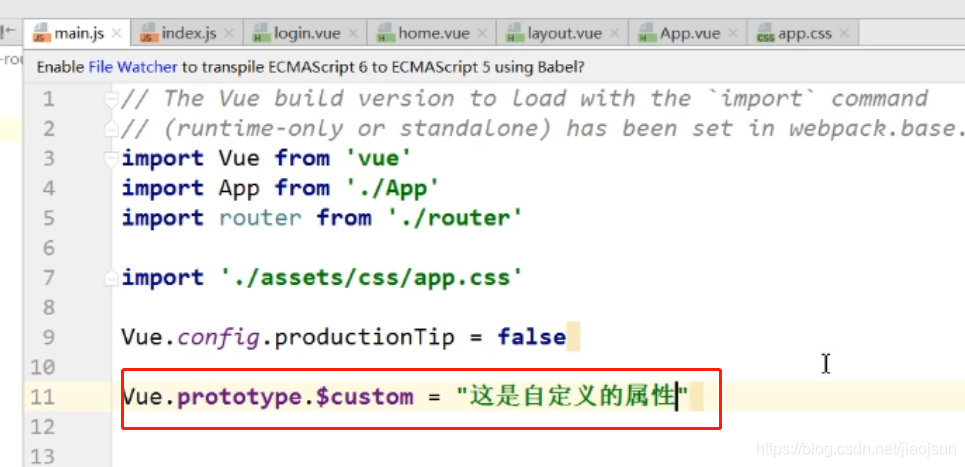Place cursor on 'vue' string in line 3
Image resolution: width=965 pixels, height=467 pixels.
coord(377,159)
